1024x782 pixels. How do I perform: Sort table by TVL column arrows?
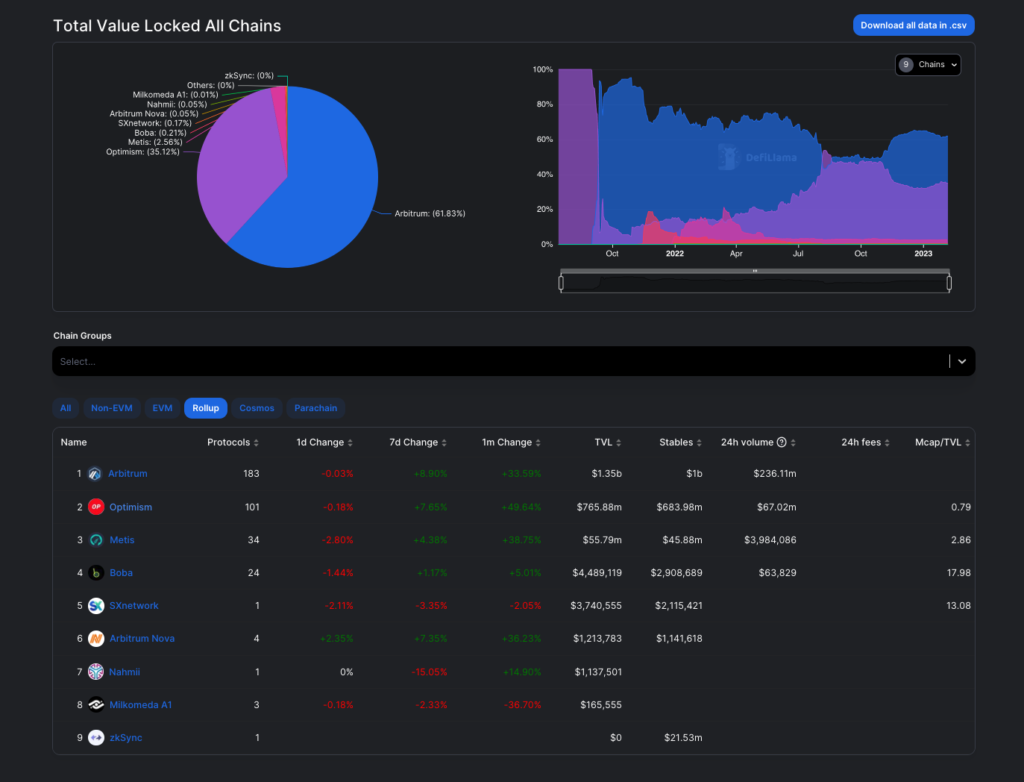click(618, 443)
